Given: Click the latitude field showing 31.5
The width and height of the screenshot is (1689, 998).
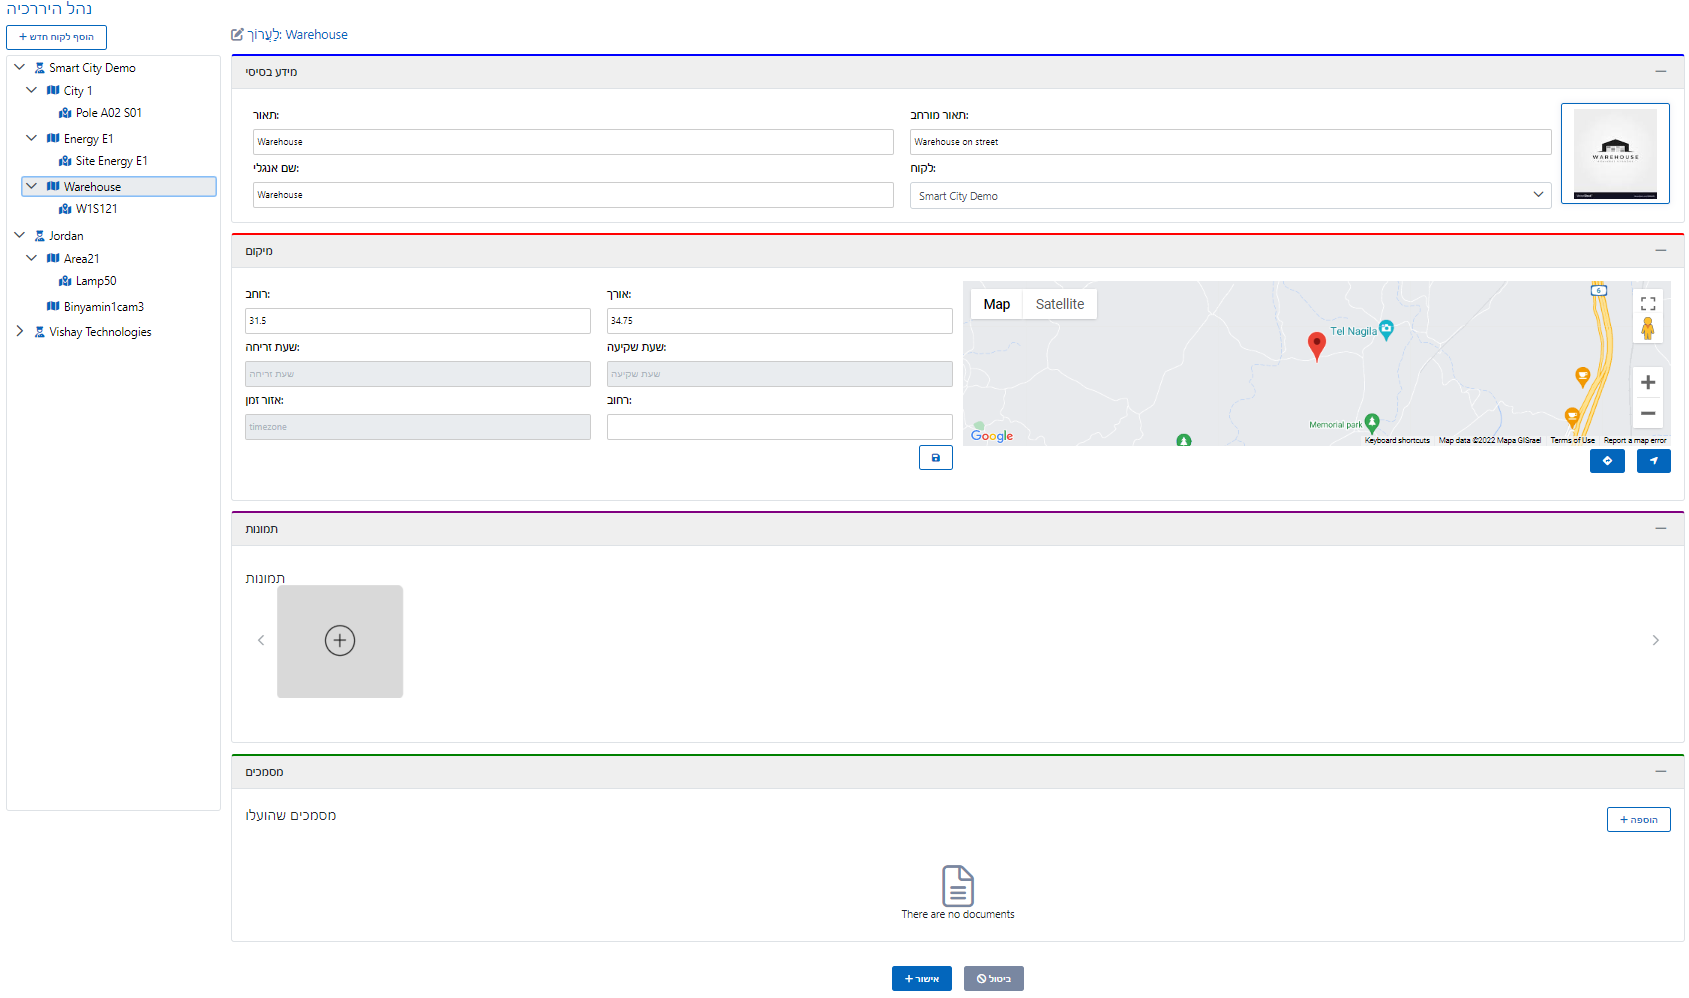Looking at the screenshot, I should coord(417,321).
